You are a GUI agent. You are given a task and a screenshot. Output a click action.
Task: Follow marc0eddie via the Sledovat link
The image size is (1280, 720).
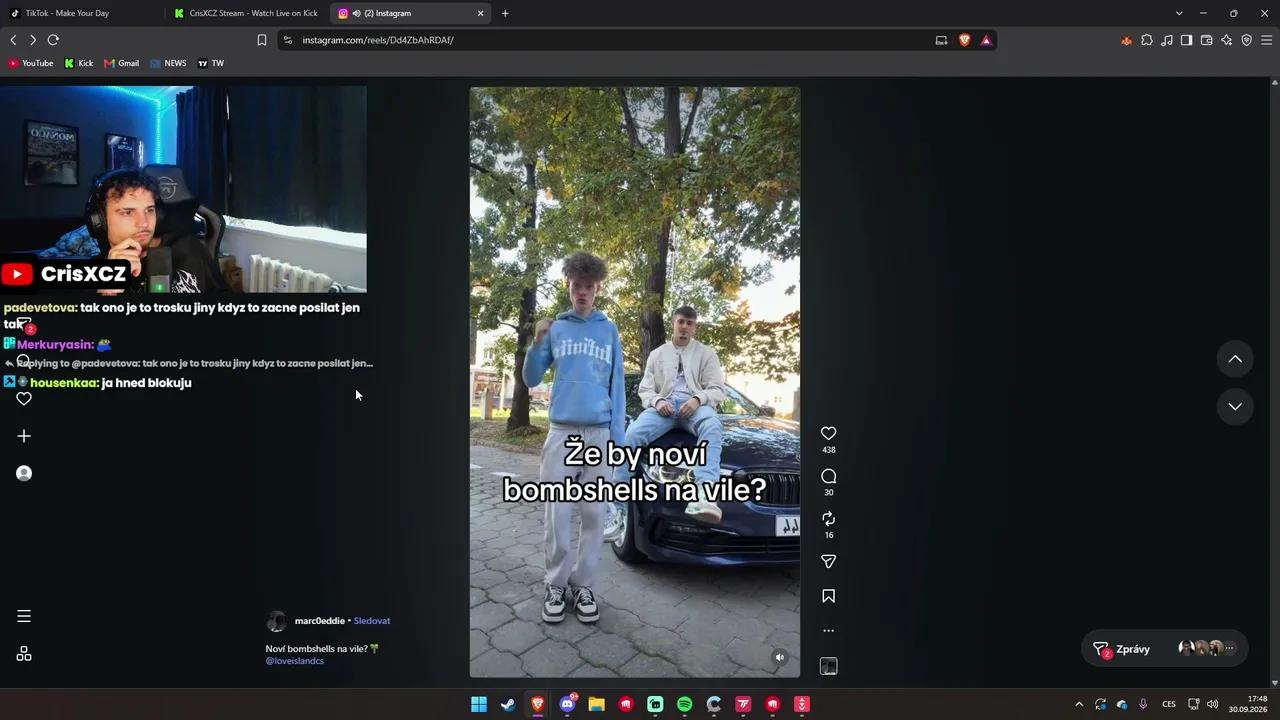pyautogui.click(x=372, y=621)
